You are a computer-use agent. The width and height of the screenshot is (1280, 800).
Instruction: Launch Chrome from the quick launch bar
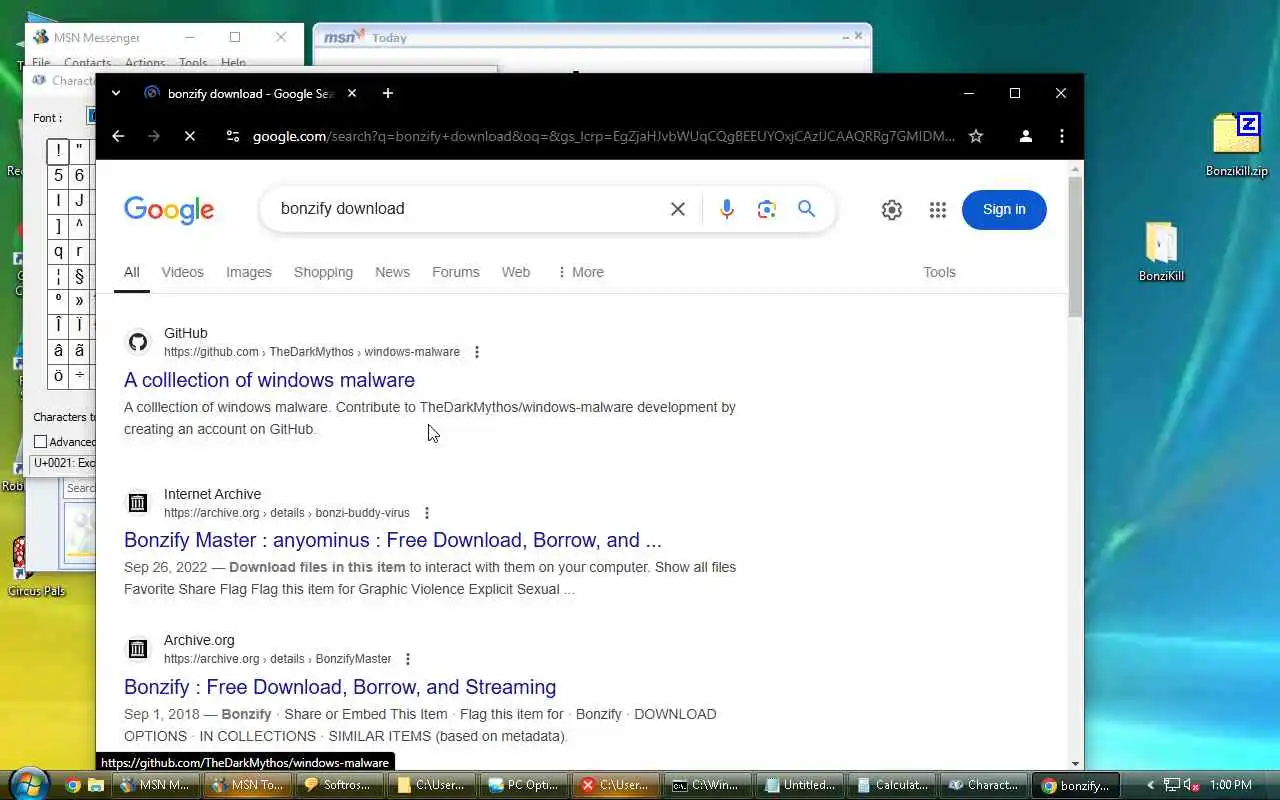tap(73, 786)
